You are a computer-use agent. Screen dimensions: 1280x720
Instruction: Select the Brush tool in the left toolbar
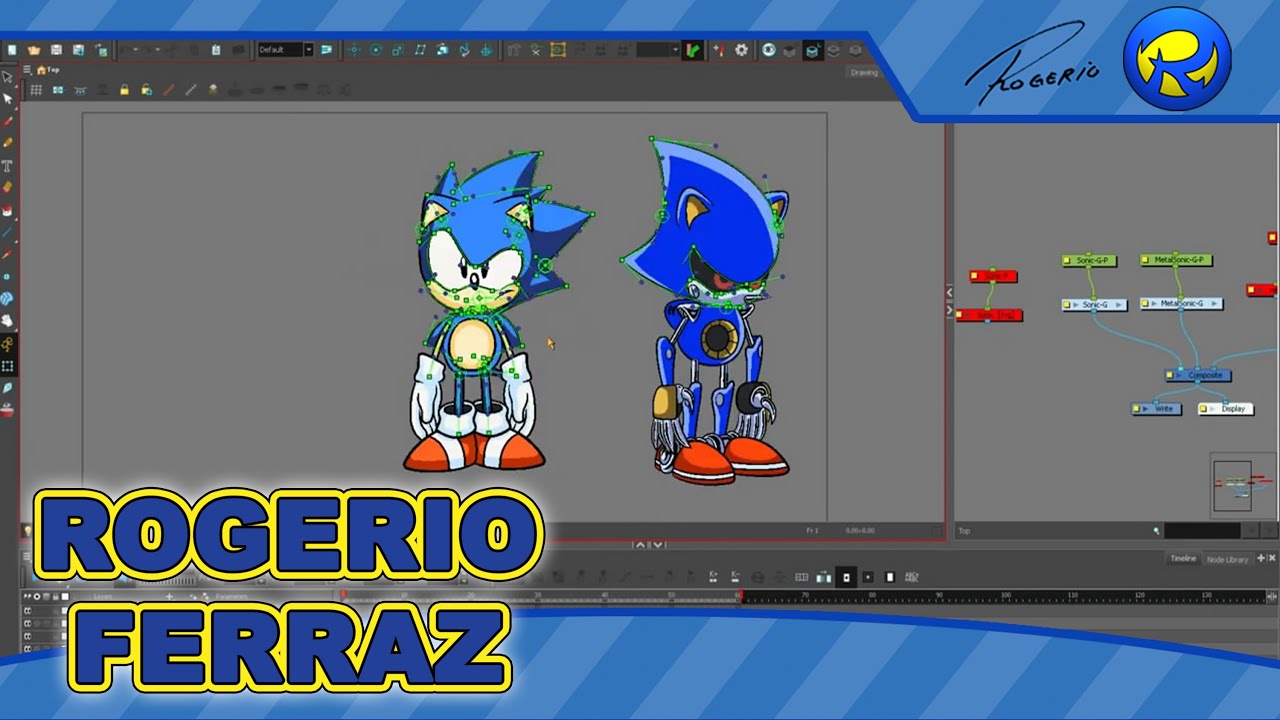point(8,121)
